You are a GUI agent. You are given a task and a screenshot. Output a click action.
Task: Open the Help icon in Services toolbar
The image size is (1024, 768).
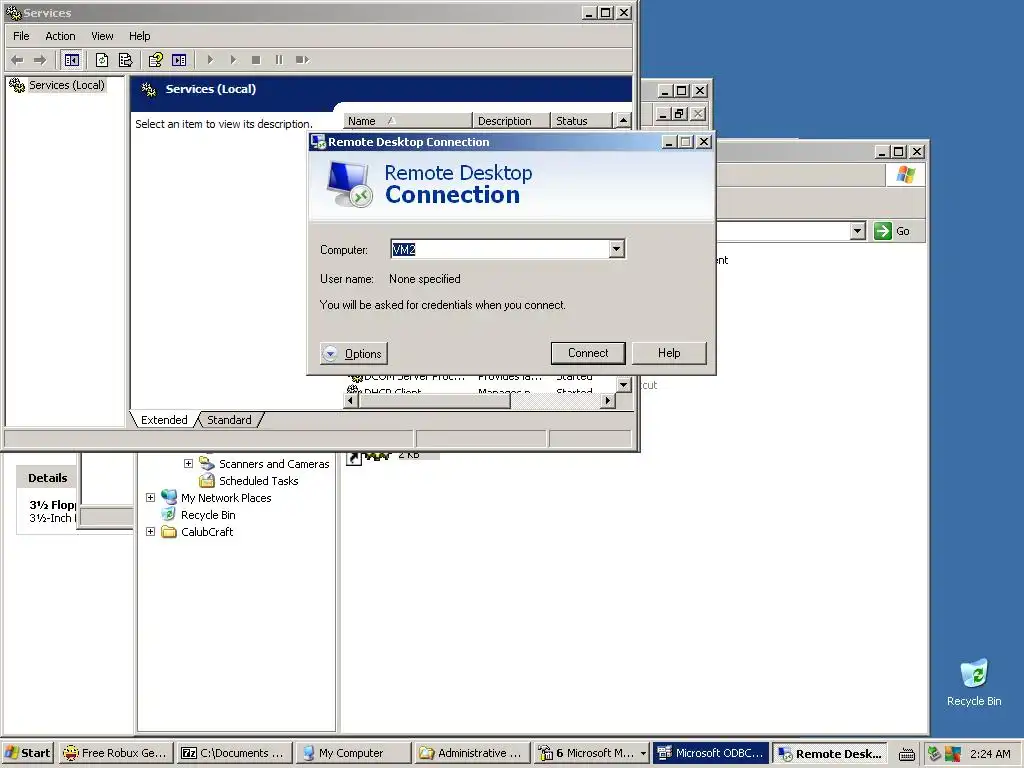click(155, 60)
